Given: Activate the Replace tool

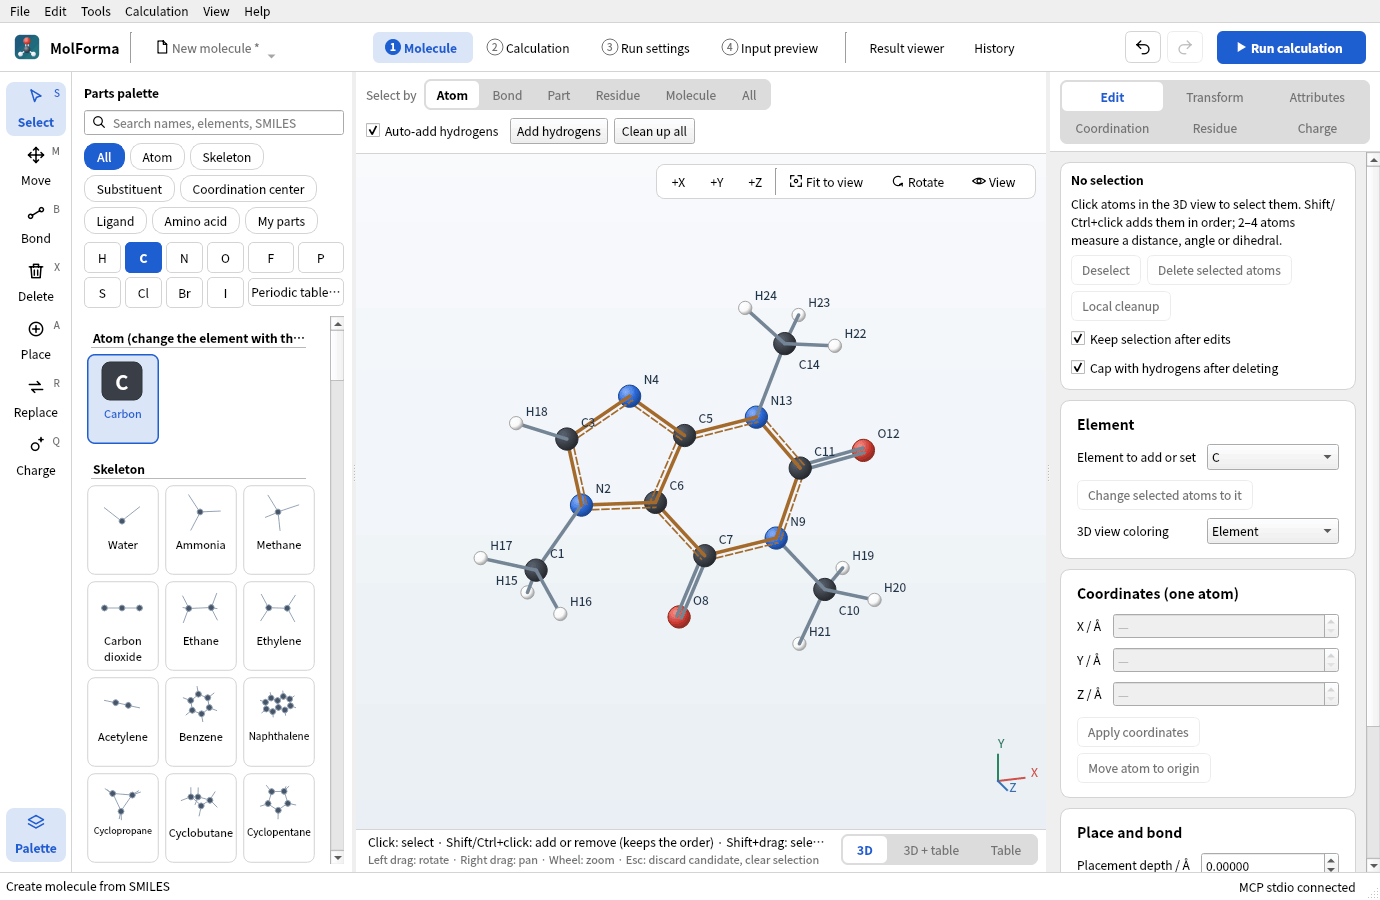Looking at the screenshot, I should pyautogui.click(x=36, y=398).
